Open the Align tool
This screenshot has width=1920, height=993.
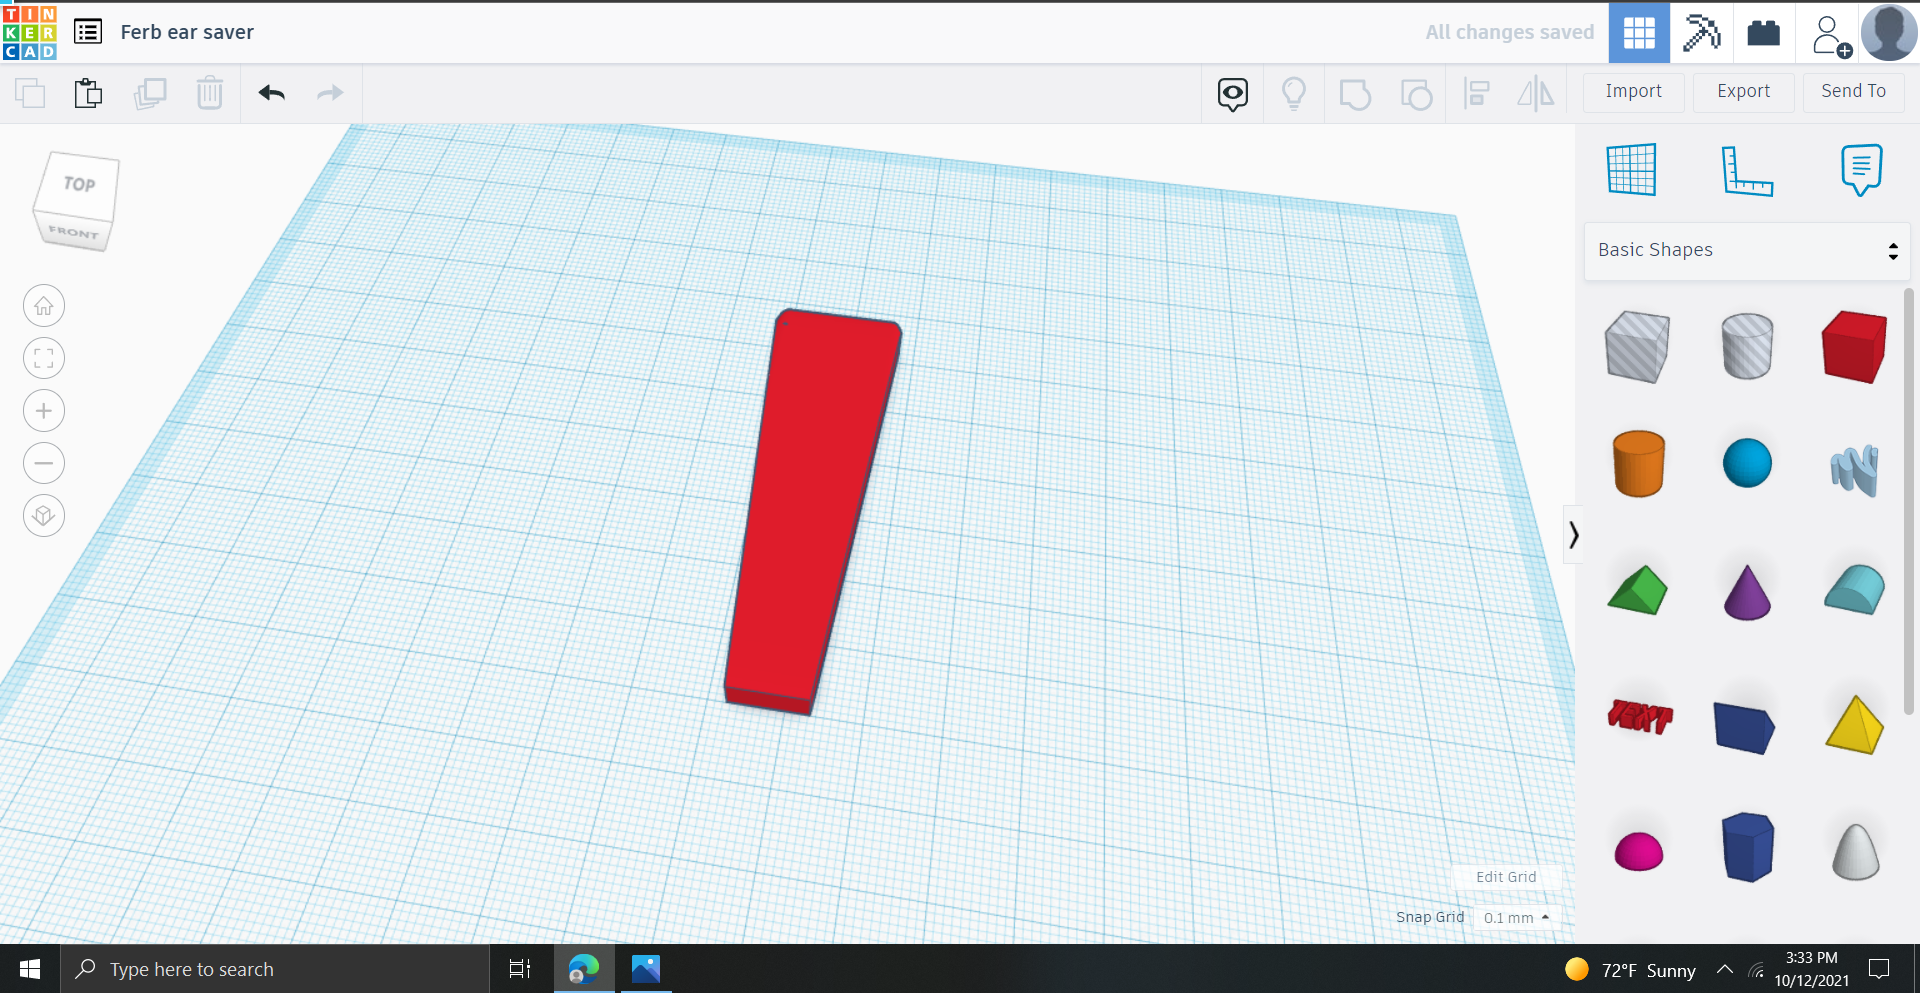click(x=1477, y=93)
